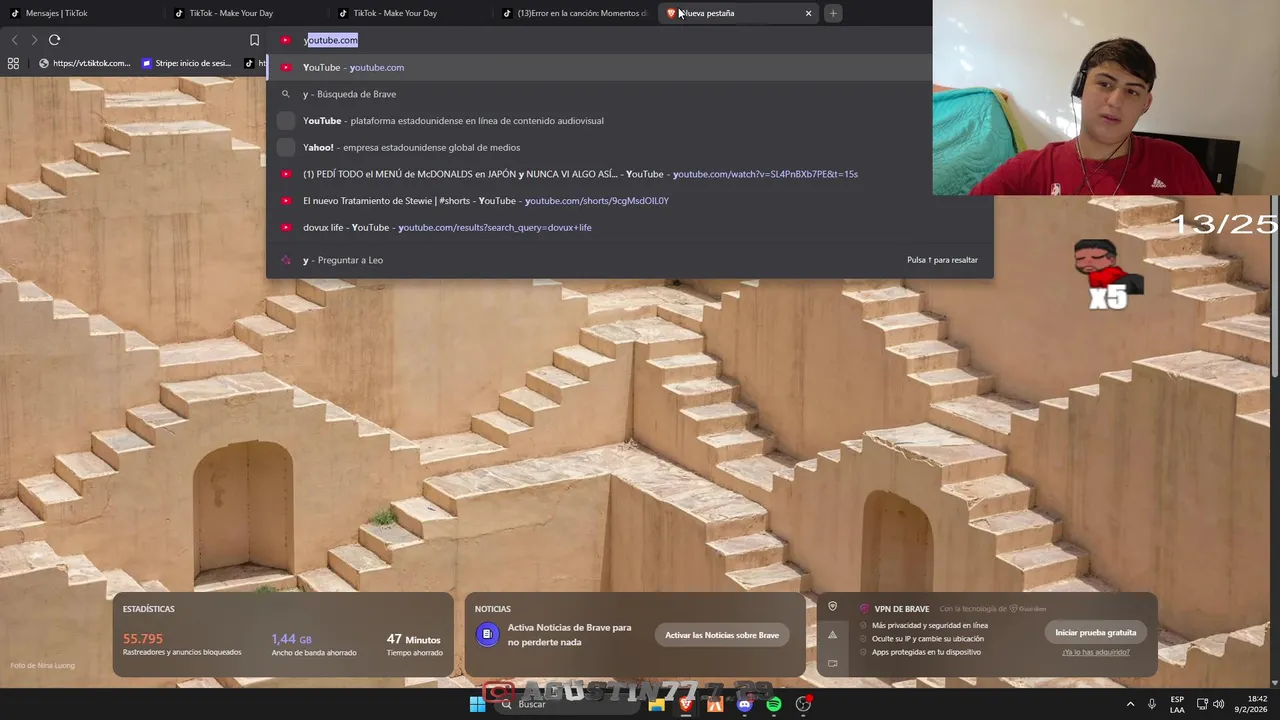Select the YouTube - youtube.com suggestion
This screenshot has width=1280, height=720.
click(630, 67)
